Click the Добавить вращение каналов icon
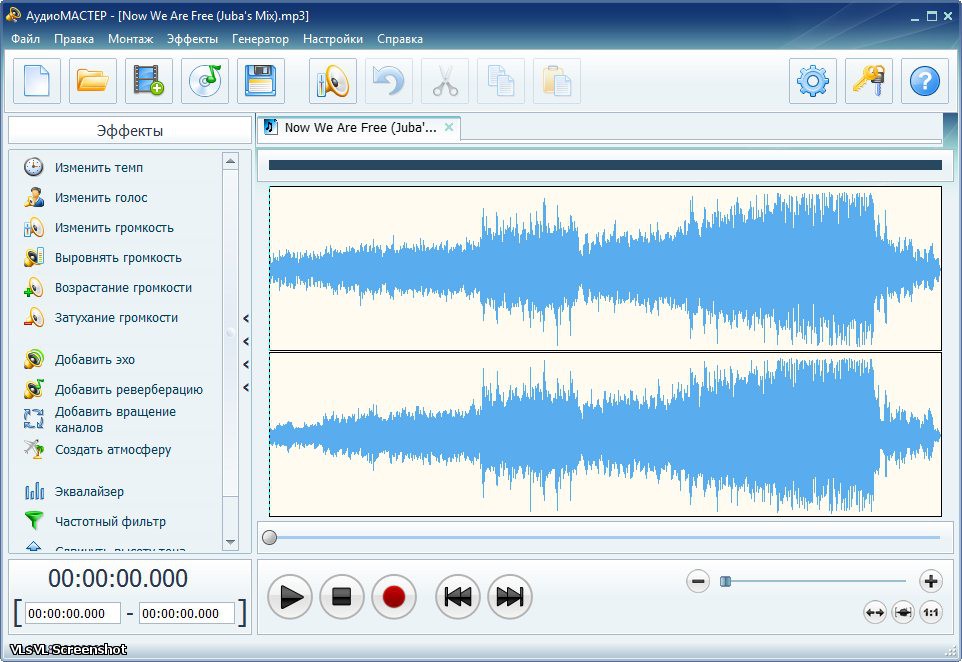The height and width of the screenshot is (662, 962). pos(34,419)
